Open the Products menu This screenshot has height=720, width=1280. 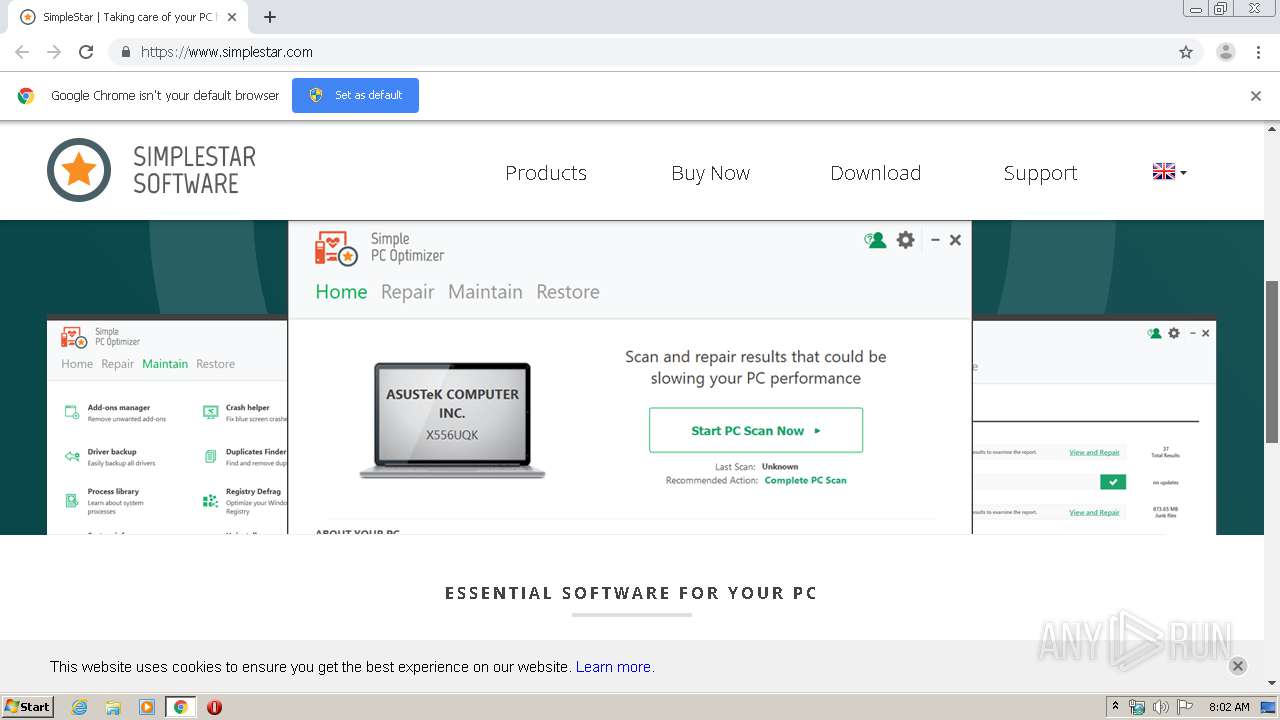click(546, 173)
